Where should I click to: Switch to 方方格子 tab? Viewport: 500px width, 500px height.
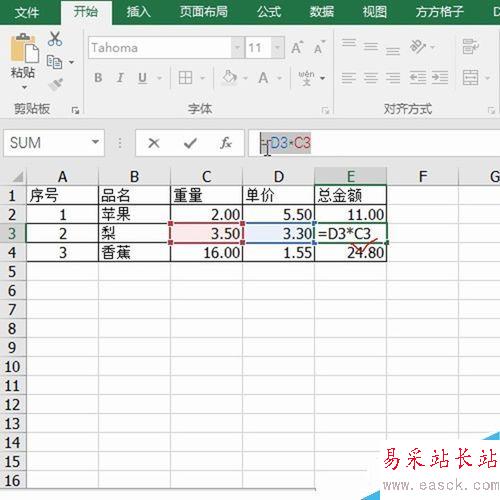click(x=440, y=12)
